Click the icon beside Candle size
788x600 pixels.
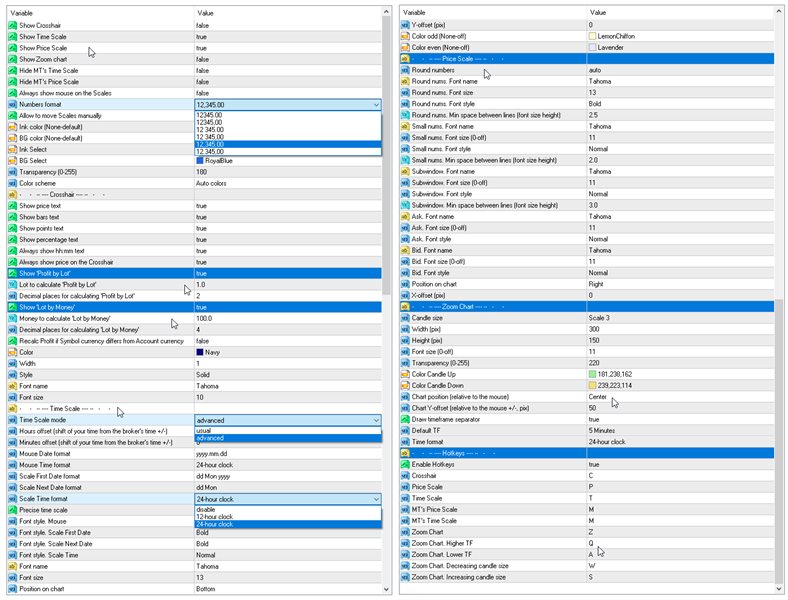tap(405, 318)
